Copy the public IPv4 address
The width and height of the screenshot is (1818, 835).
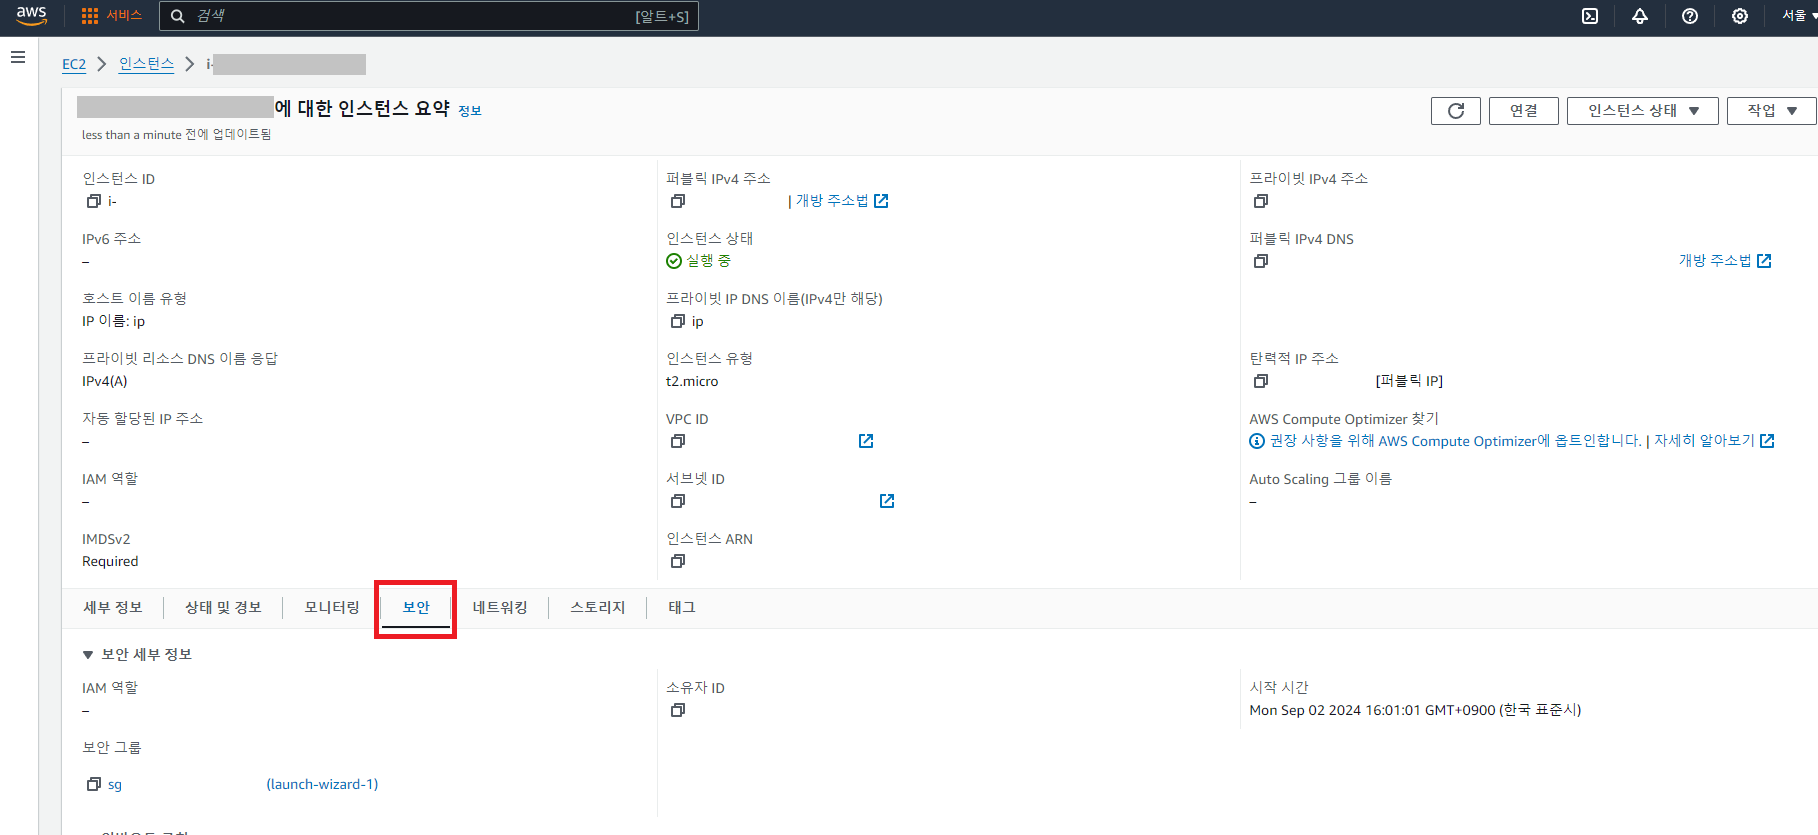click(678, 201)
